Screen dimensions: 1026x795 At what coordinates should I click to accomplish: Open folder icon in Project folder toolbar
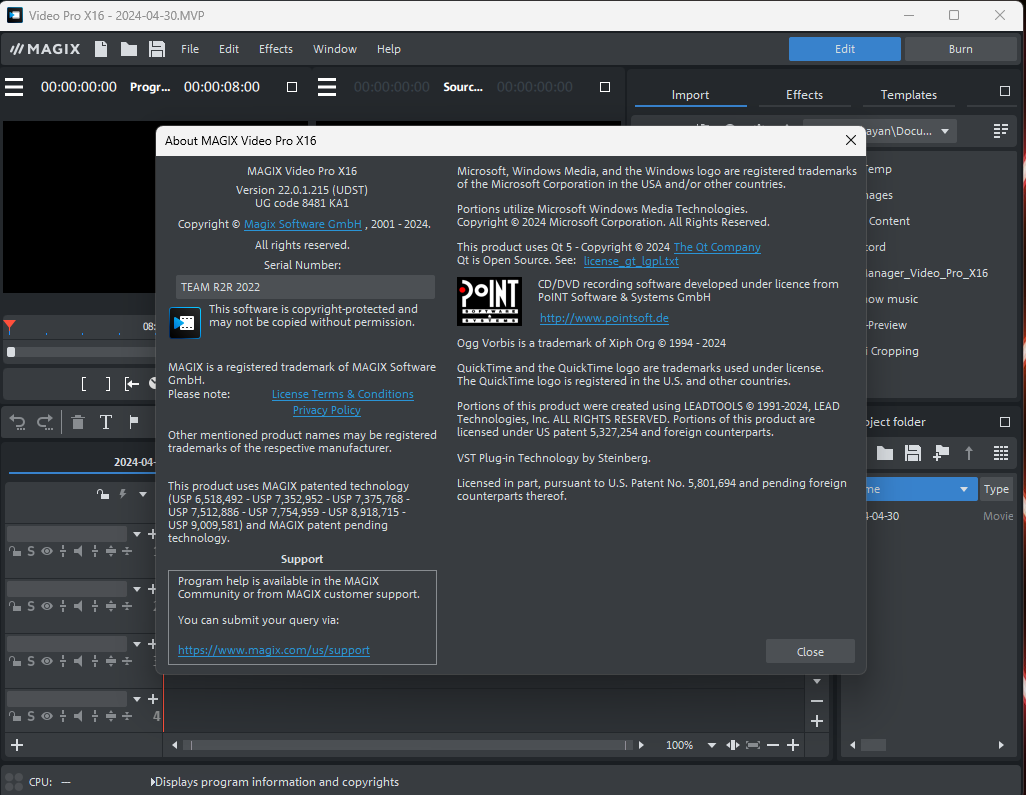[885, 453]
